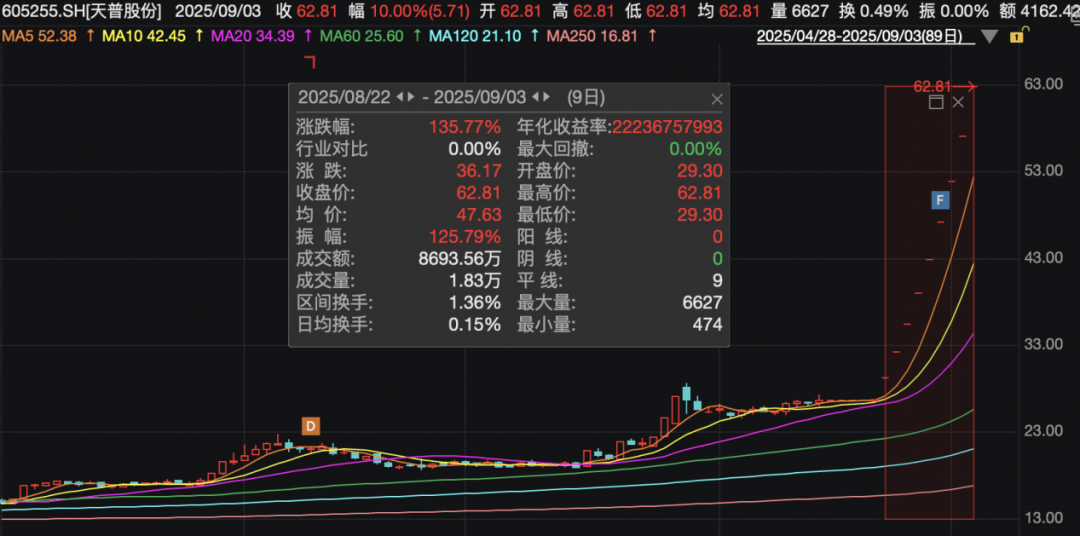This screenshot has width=1080, height=536.
Task: Dismiss the red selection box with its X
Action: coord(959,103)
